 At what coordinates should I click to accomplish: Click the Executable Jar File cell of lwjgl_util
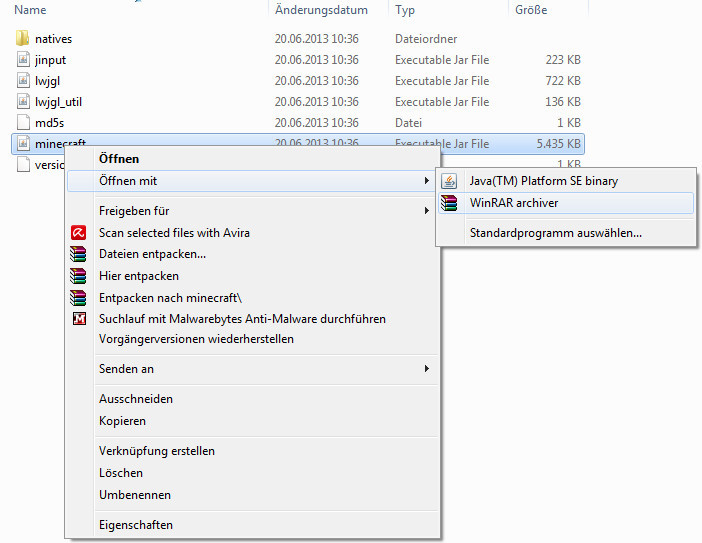pos(442,102)
